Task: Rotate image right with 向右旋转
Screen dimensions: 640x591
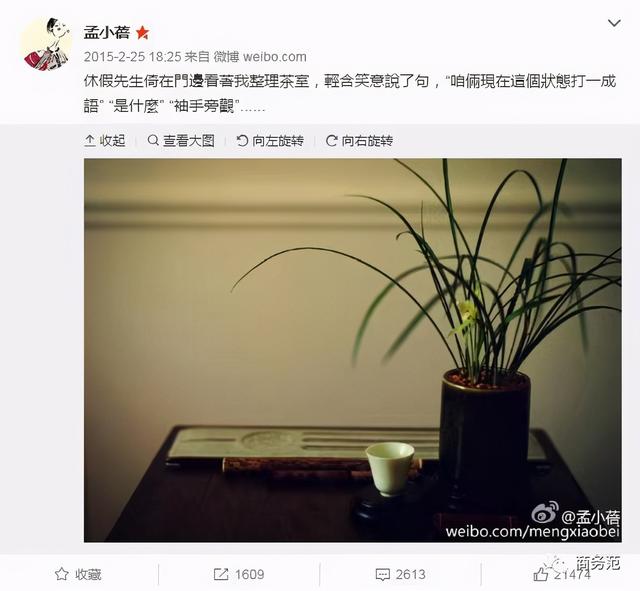Action: point(359,141)
